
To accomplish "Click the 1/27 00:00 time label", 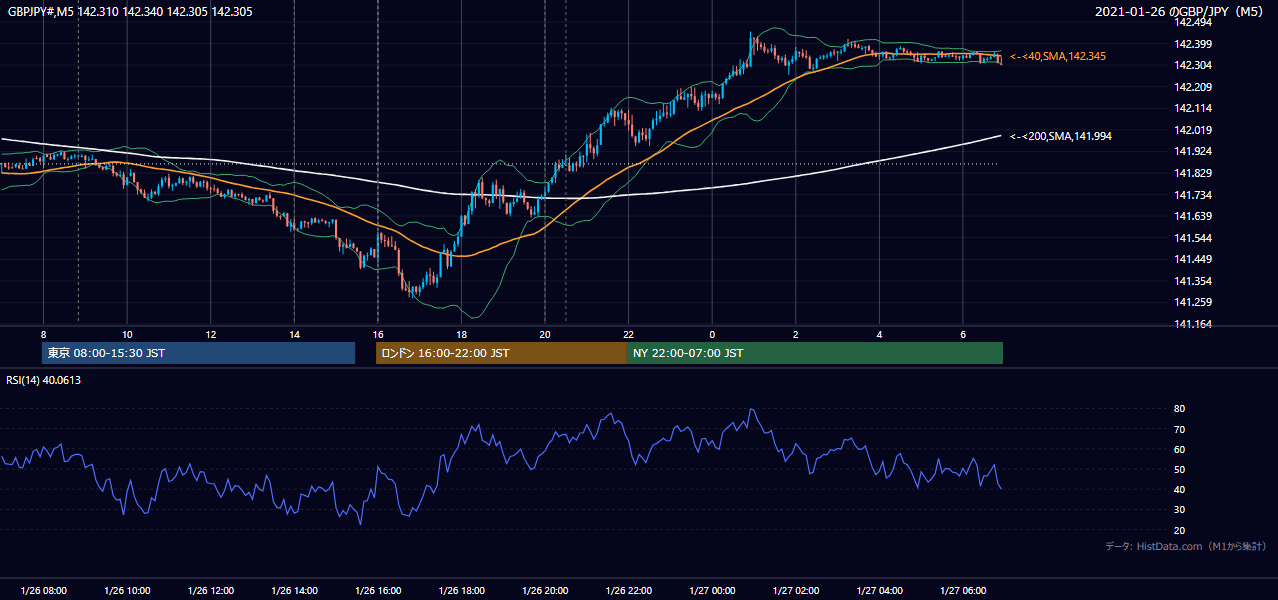I will [x=712, y=591].
